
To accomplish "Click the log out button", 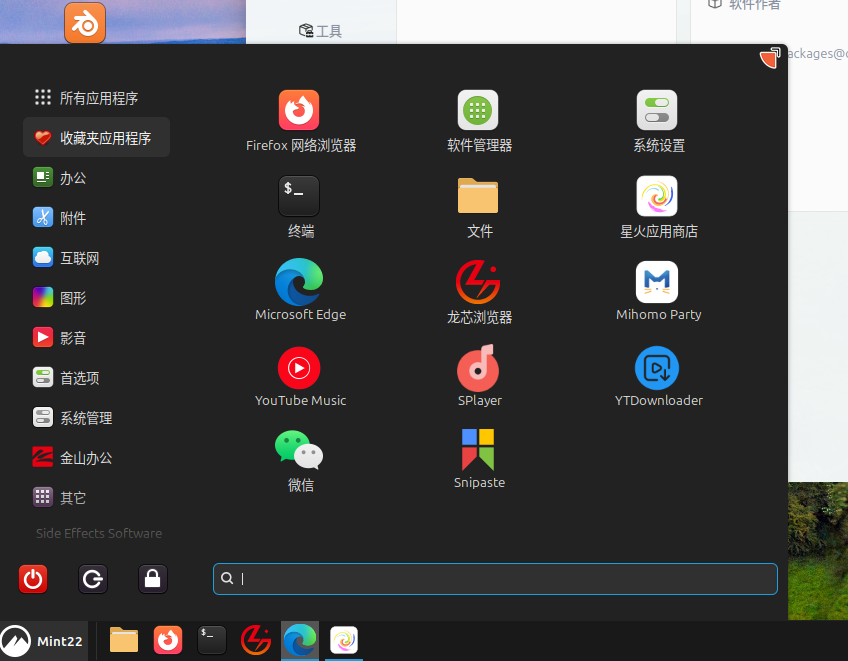I will (x=93, y=579).
